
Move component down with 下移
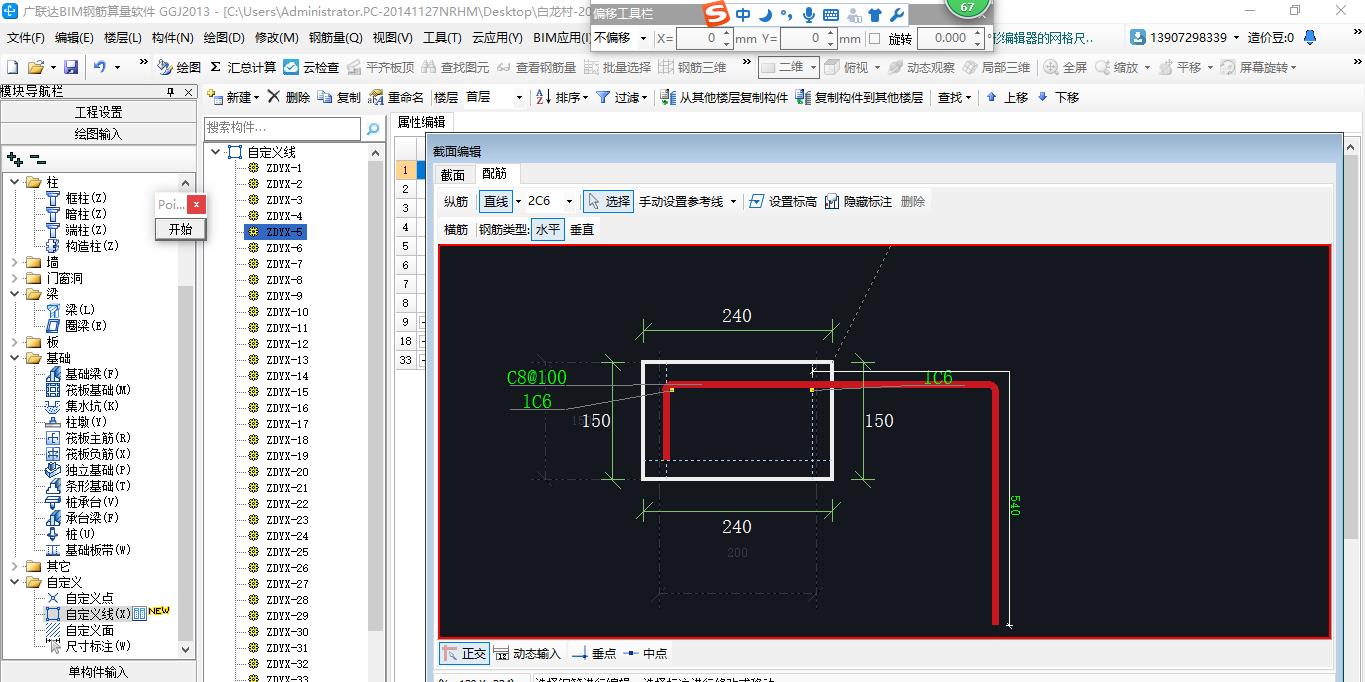pyautogui.click(x=1058, y=97)
